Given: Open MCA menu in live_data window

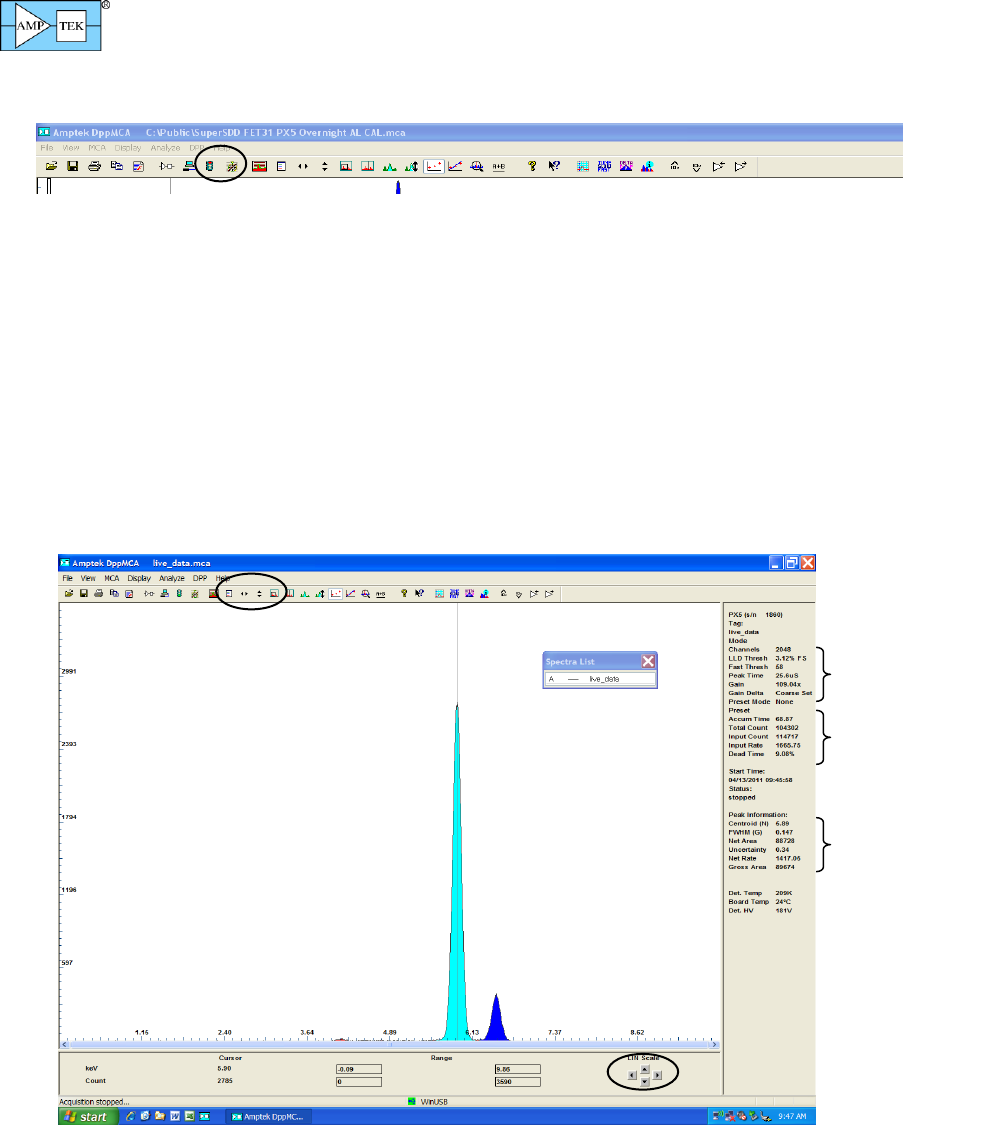Looking at the screenshot, I should coord(112,578).
